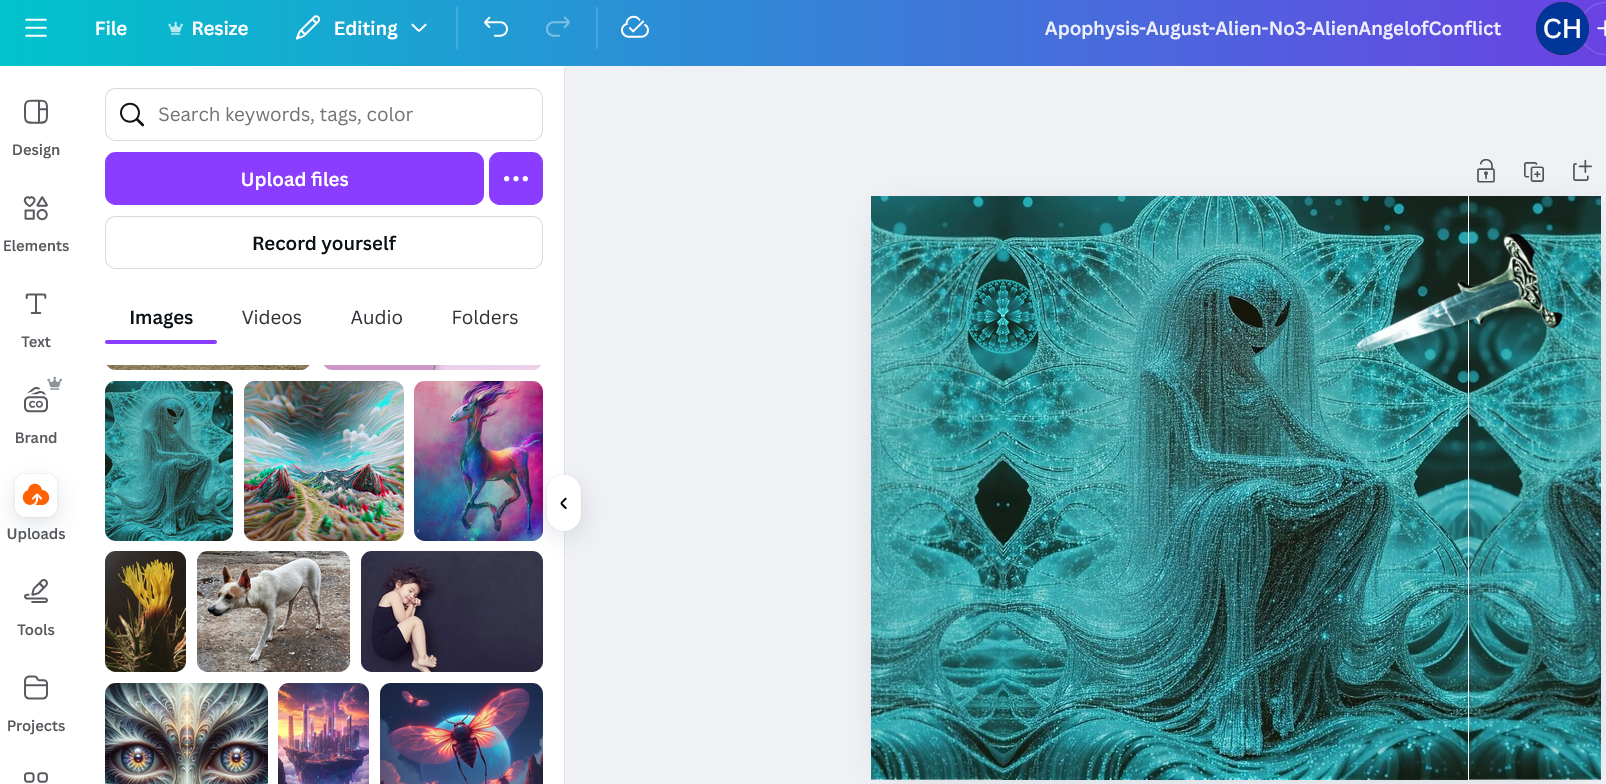Redo the last action
Image resolution: width=1606 pixels, height=784 pixels.
click(558, 27)
